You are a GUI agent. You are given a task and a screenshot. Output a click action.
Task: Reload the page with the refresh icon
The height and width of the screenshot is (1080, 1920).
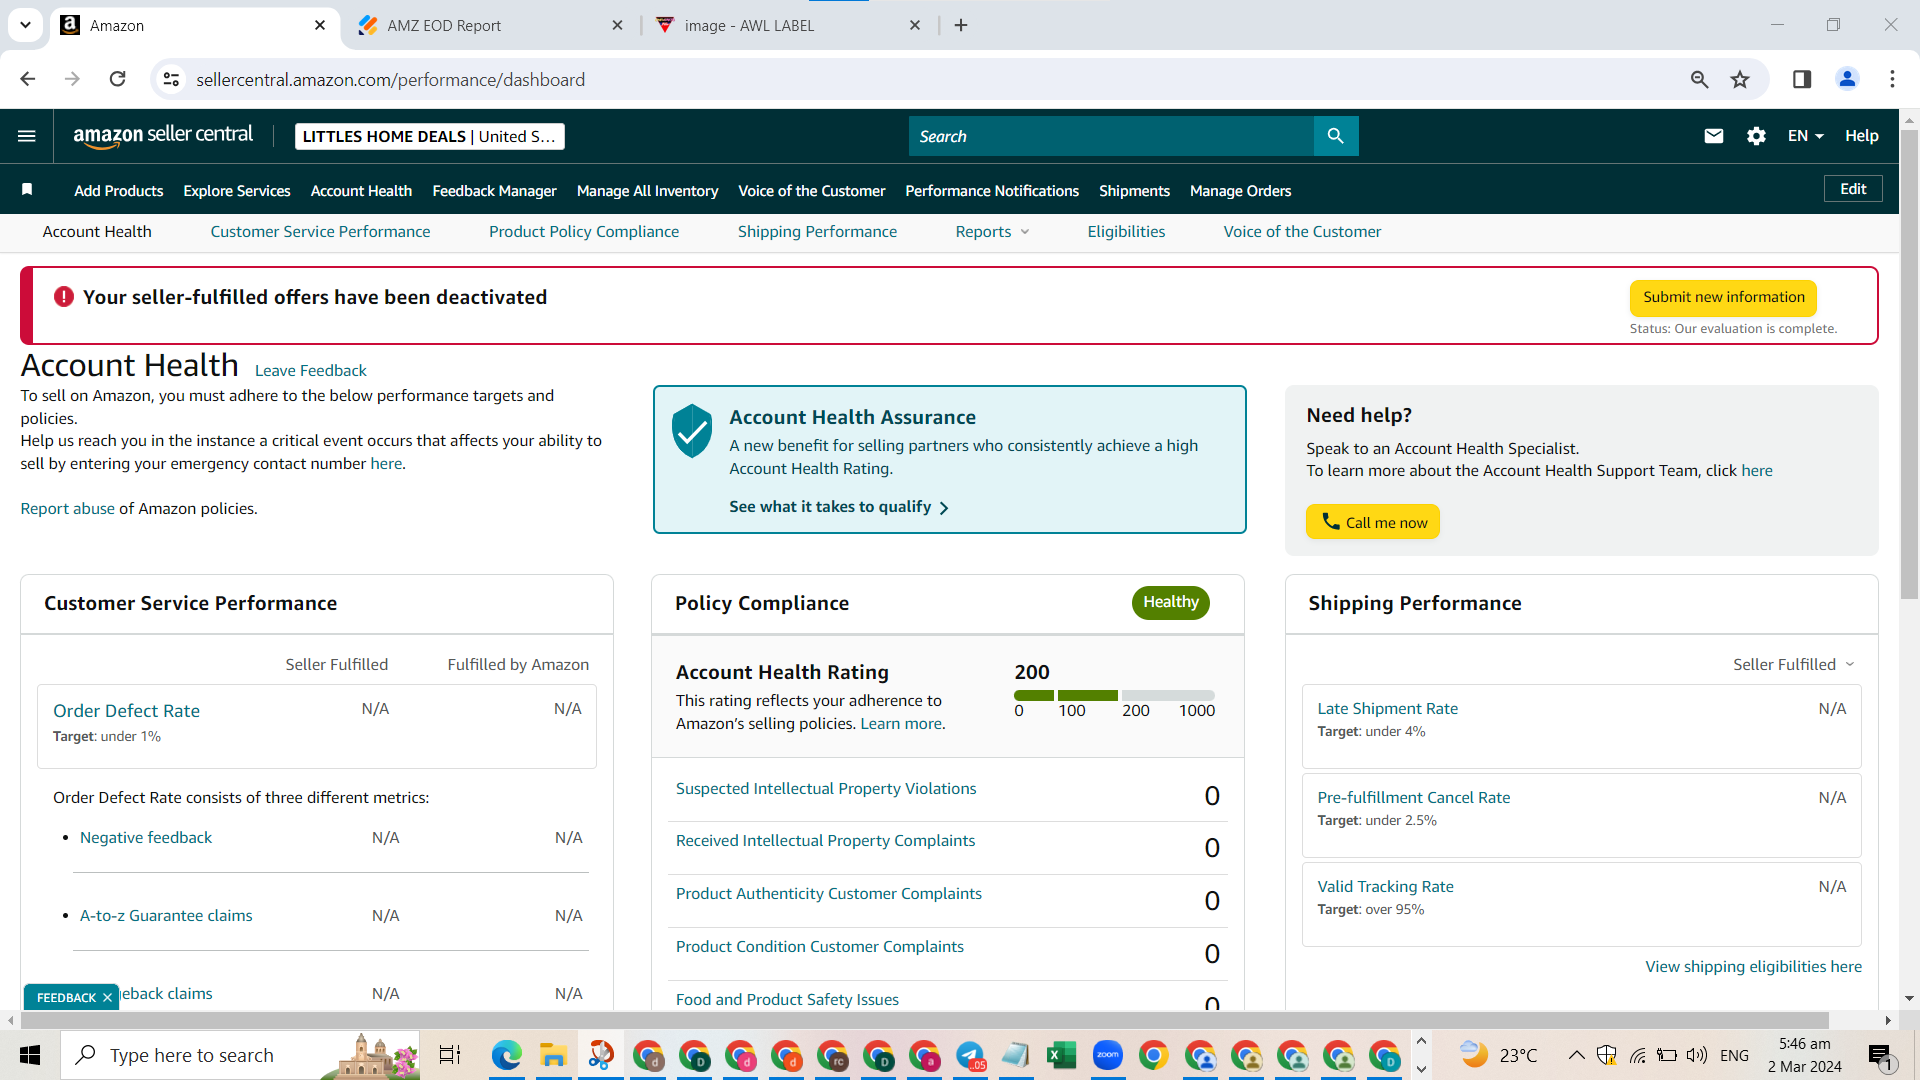(118, 79)
